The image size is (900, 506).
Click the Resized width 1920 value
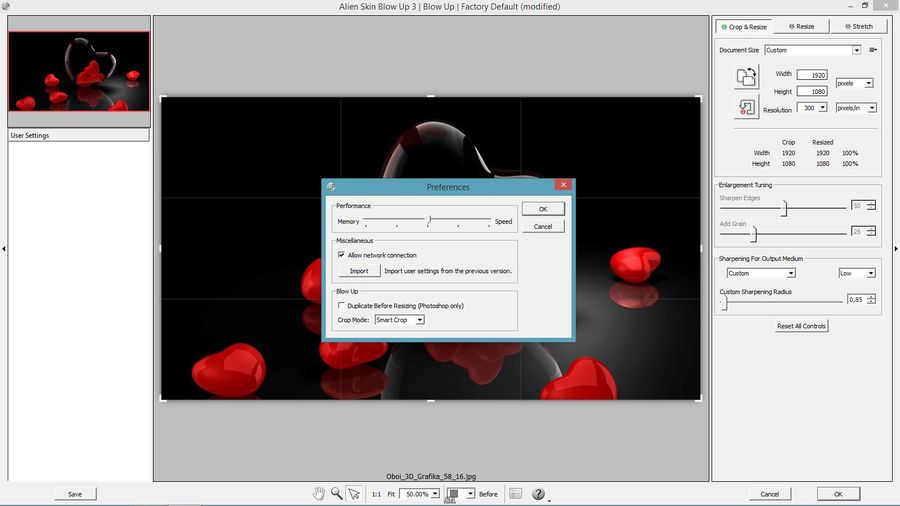coord(823,153)
